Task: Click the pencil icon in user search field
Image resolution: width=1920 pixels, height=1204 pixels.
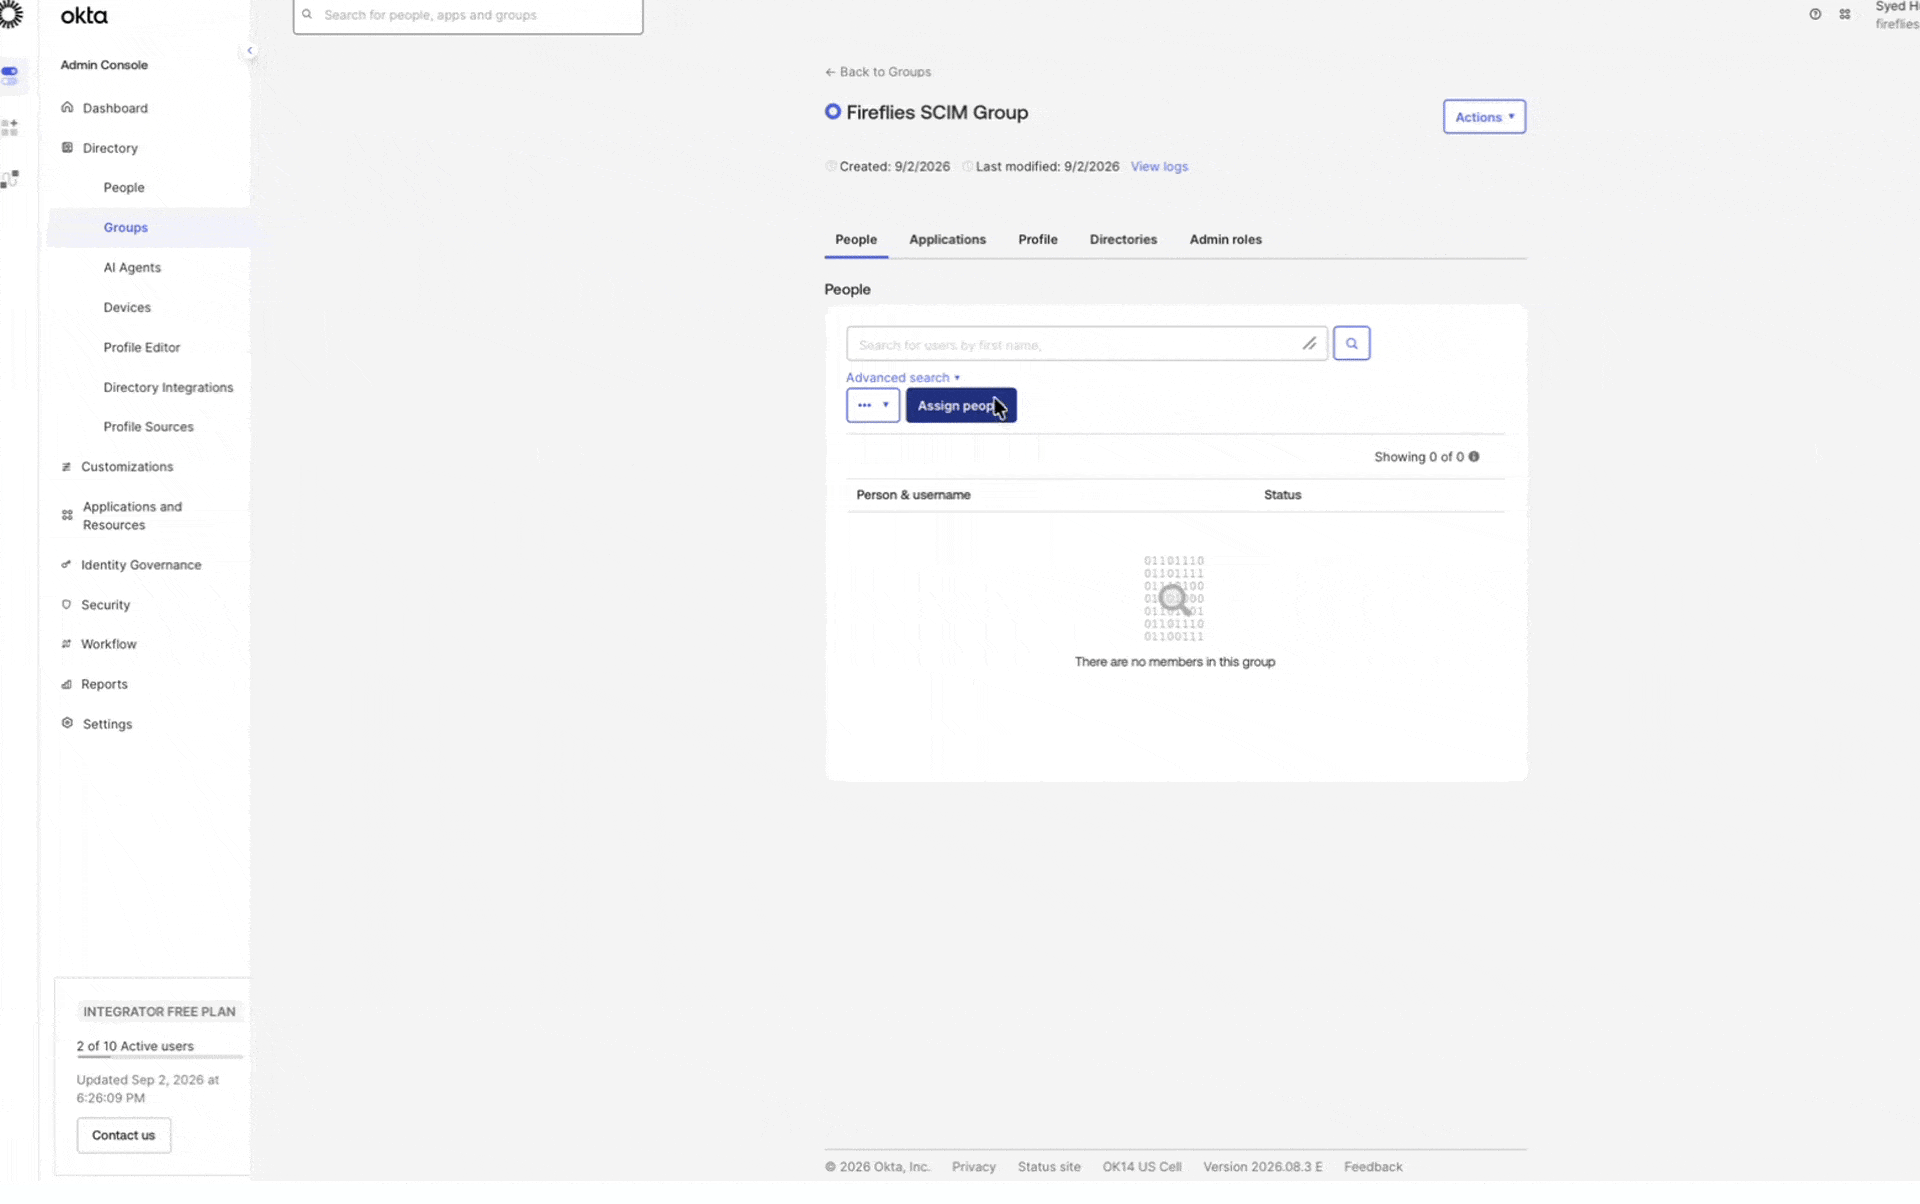Action: [x=1309, y=343]
